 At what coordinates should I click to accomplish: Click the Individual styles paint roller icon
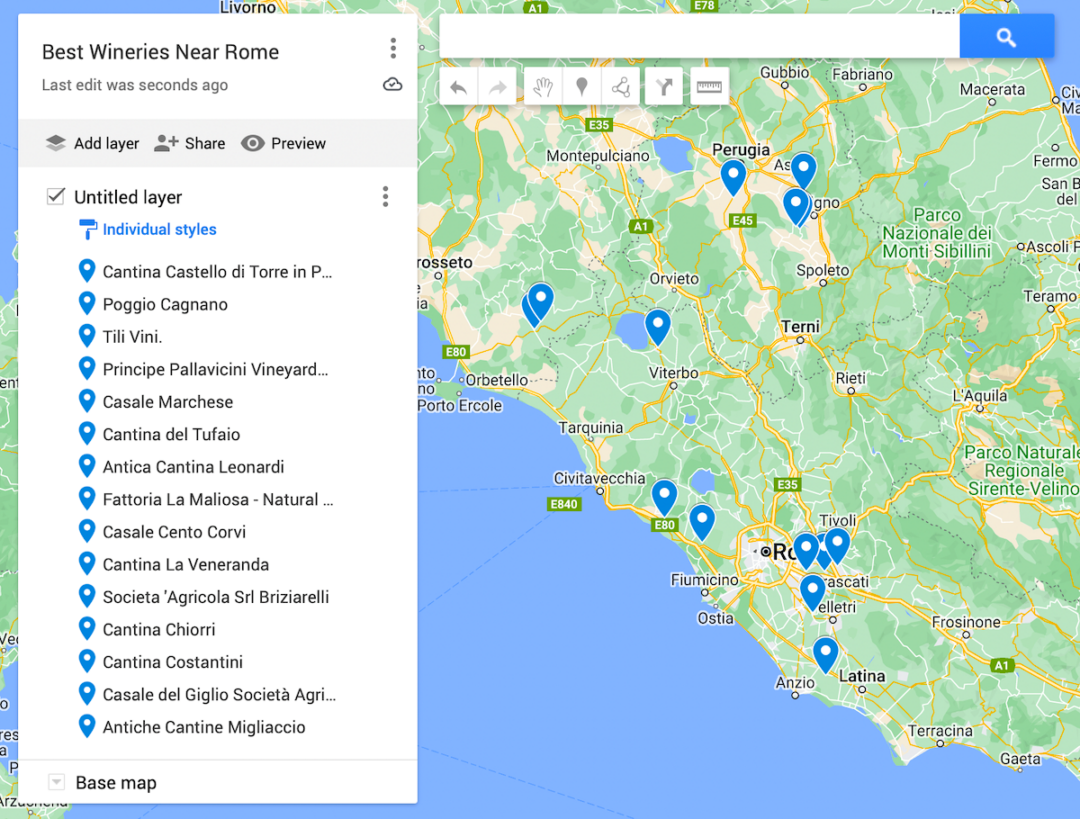click(87, 229)
